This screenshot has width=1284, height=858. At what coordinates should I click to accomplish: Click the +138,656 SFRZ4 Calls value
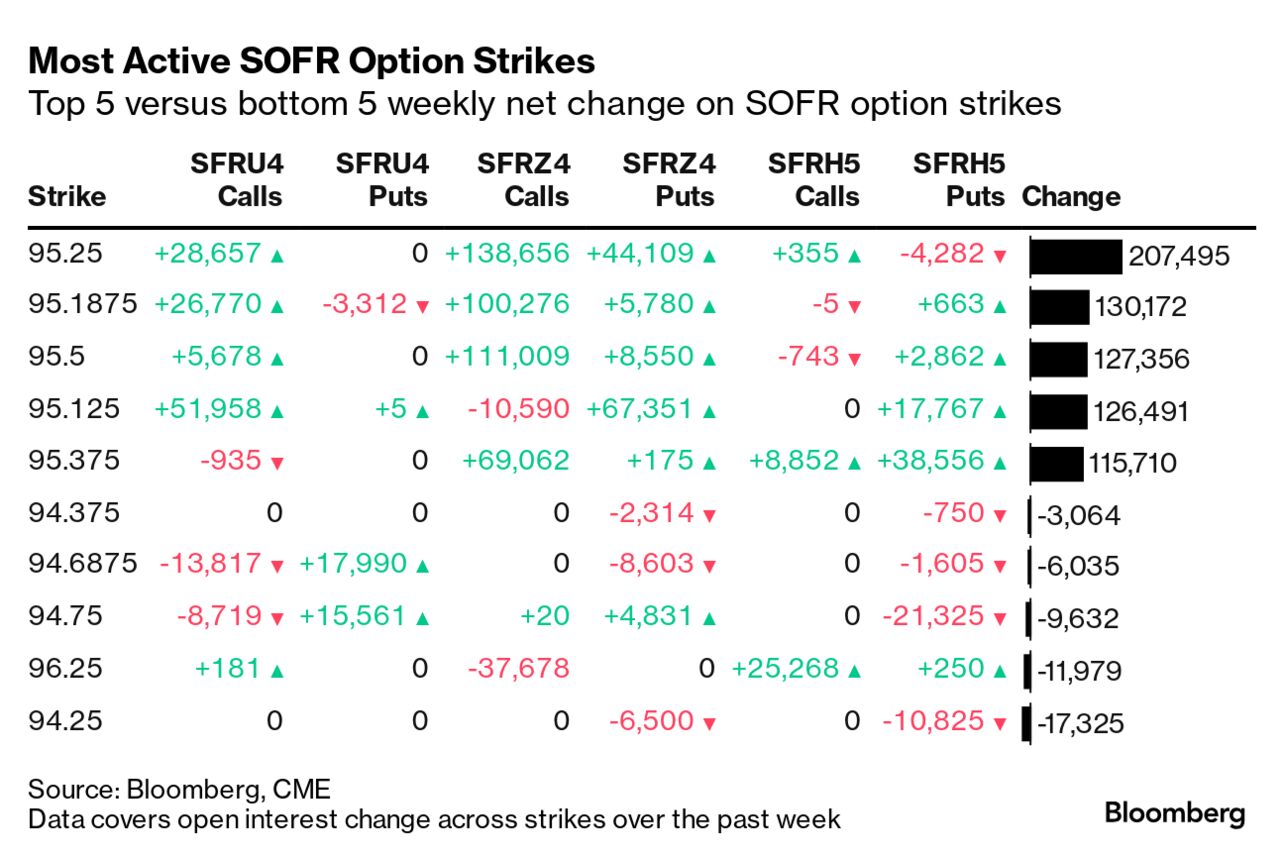(x=507, y=254)
